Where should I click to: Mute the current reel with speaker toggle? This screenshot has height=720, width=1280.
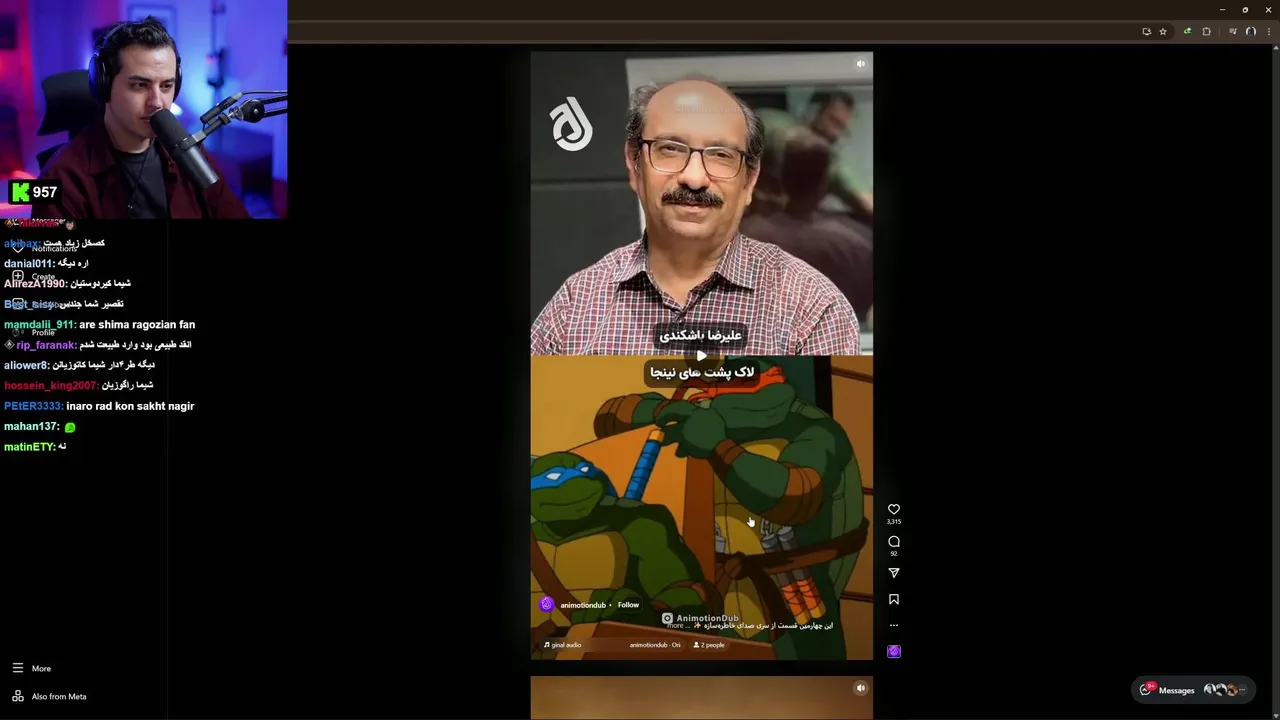860,64
